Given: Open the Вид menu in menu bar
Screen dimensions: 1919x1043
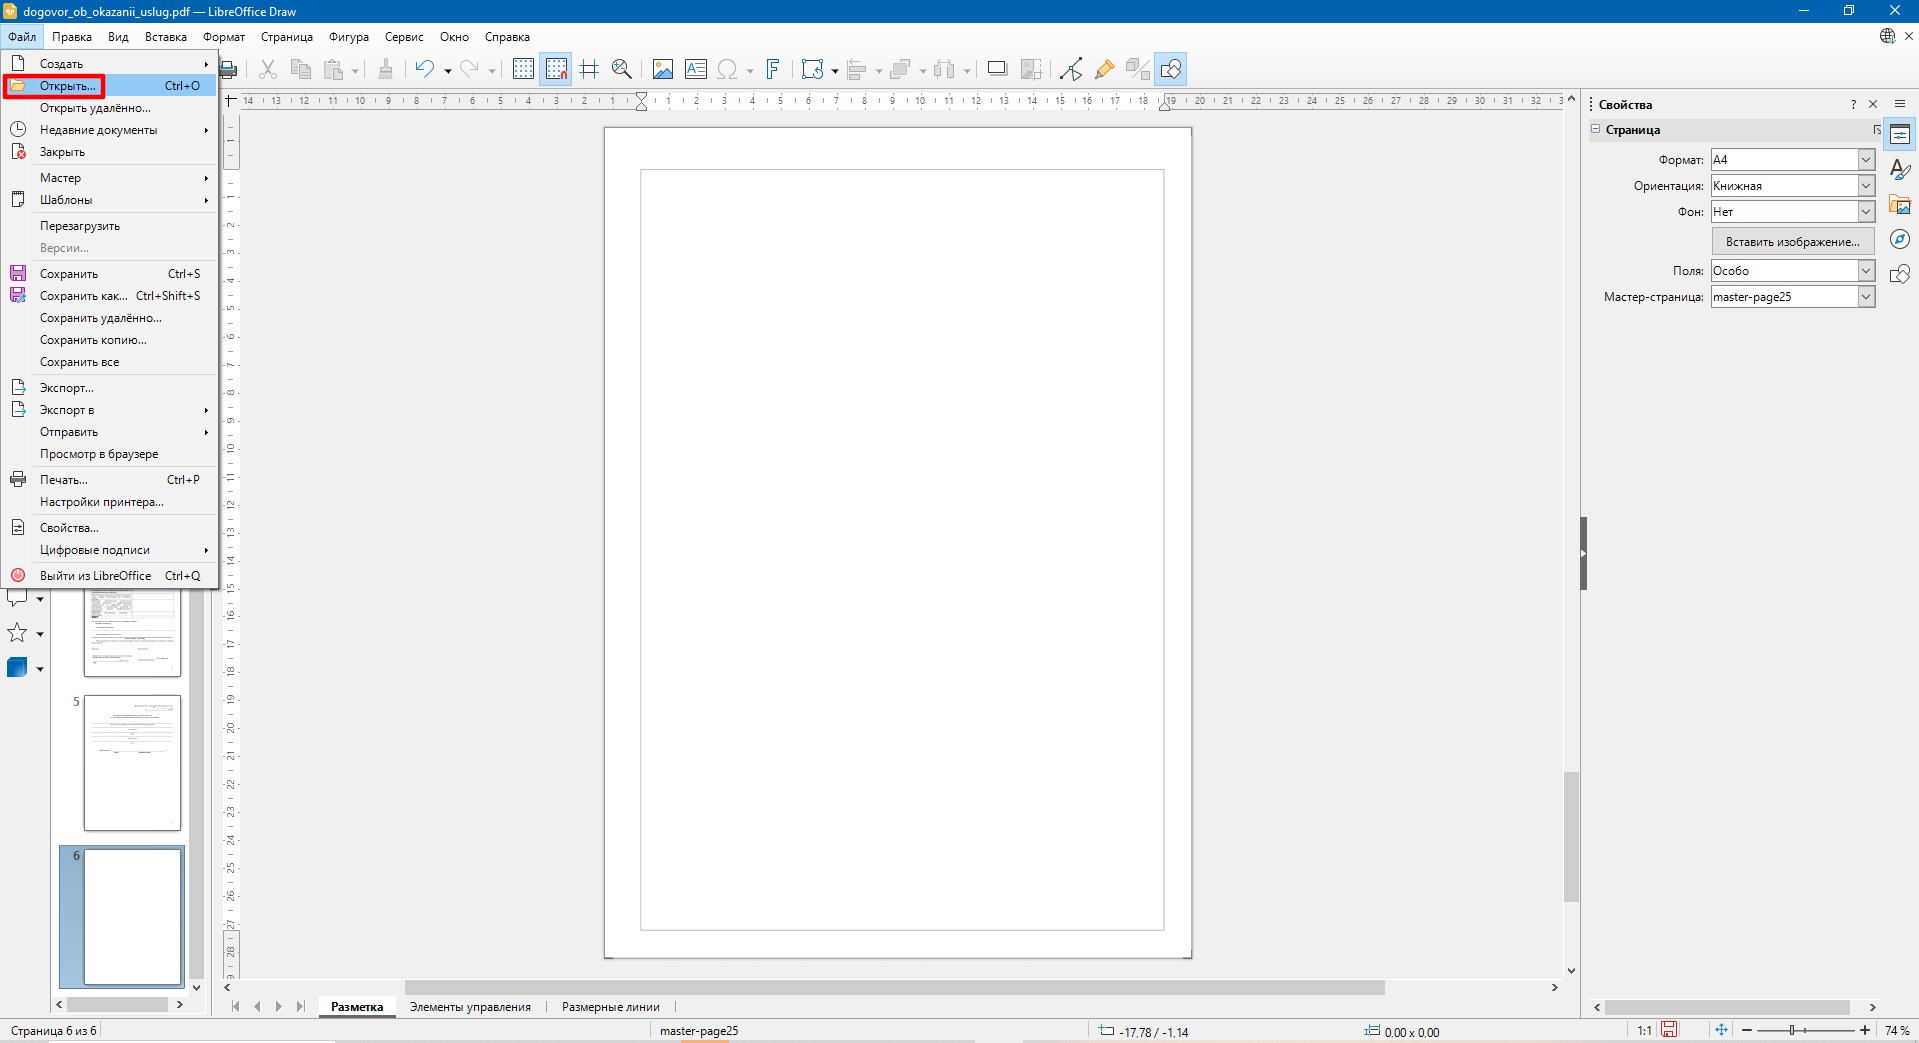Looking at the screenshot, I should point(118,37).
